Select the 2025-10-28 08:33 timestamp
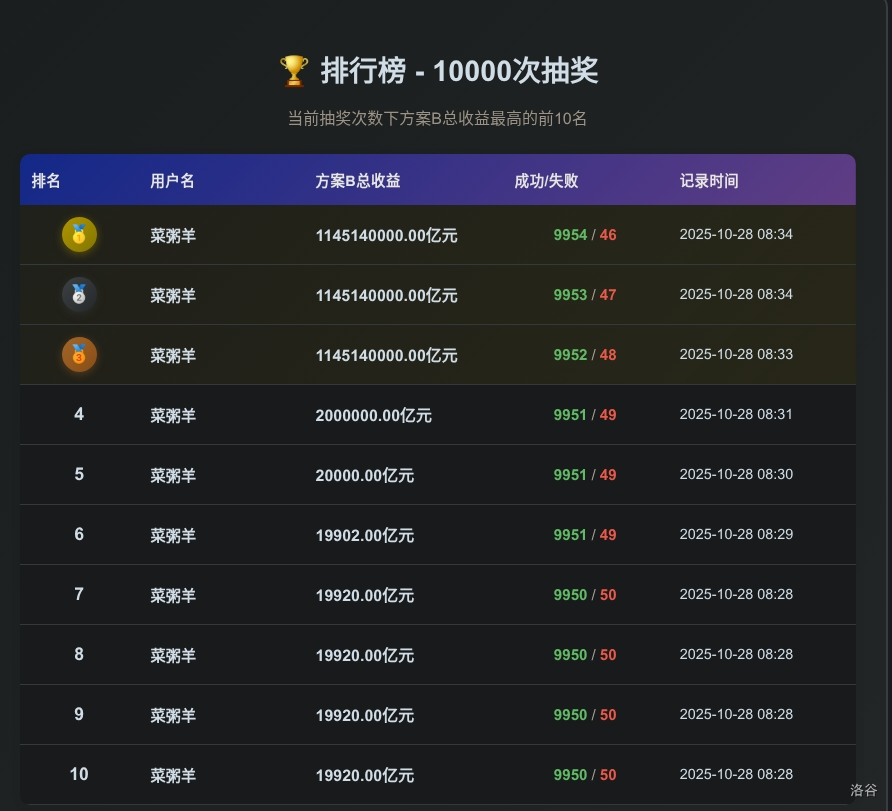 tap(736, 354)
